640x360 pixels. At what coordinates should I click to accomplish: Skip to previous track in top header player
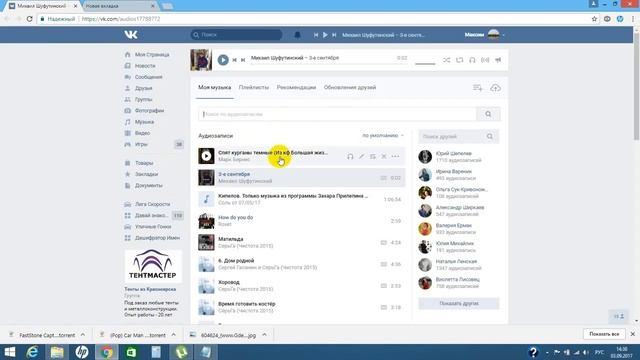tap(316, 35)
